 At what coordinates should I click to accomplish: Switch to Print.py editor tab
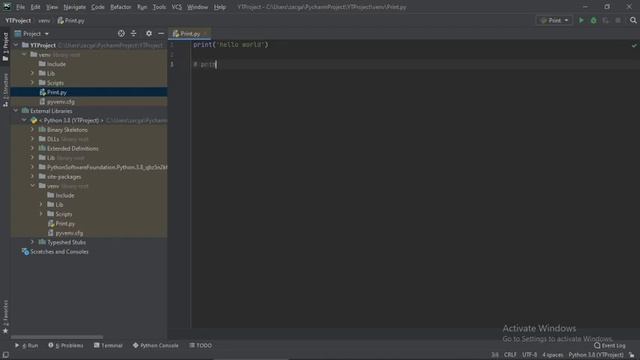click(190, 34)
